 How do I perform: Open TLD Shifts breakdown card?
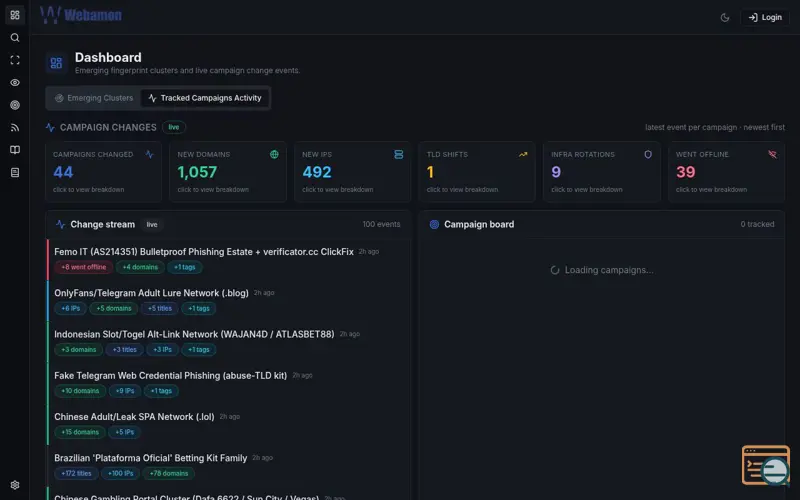[477, 172]
